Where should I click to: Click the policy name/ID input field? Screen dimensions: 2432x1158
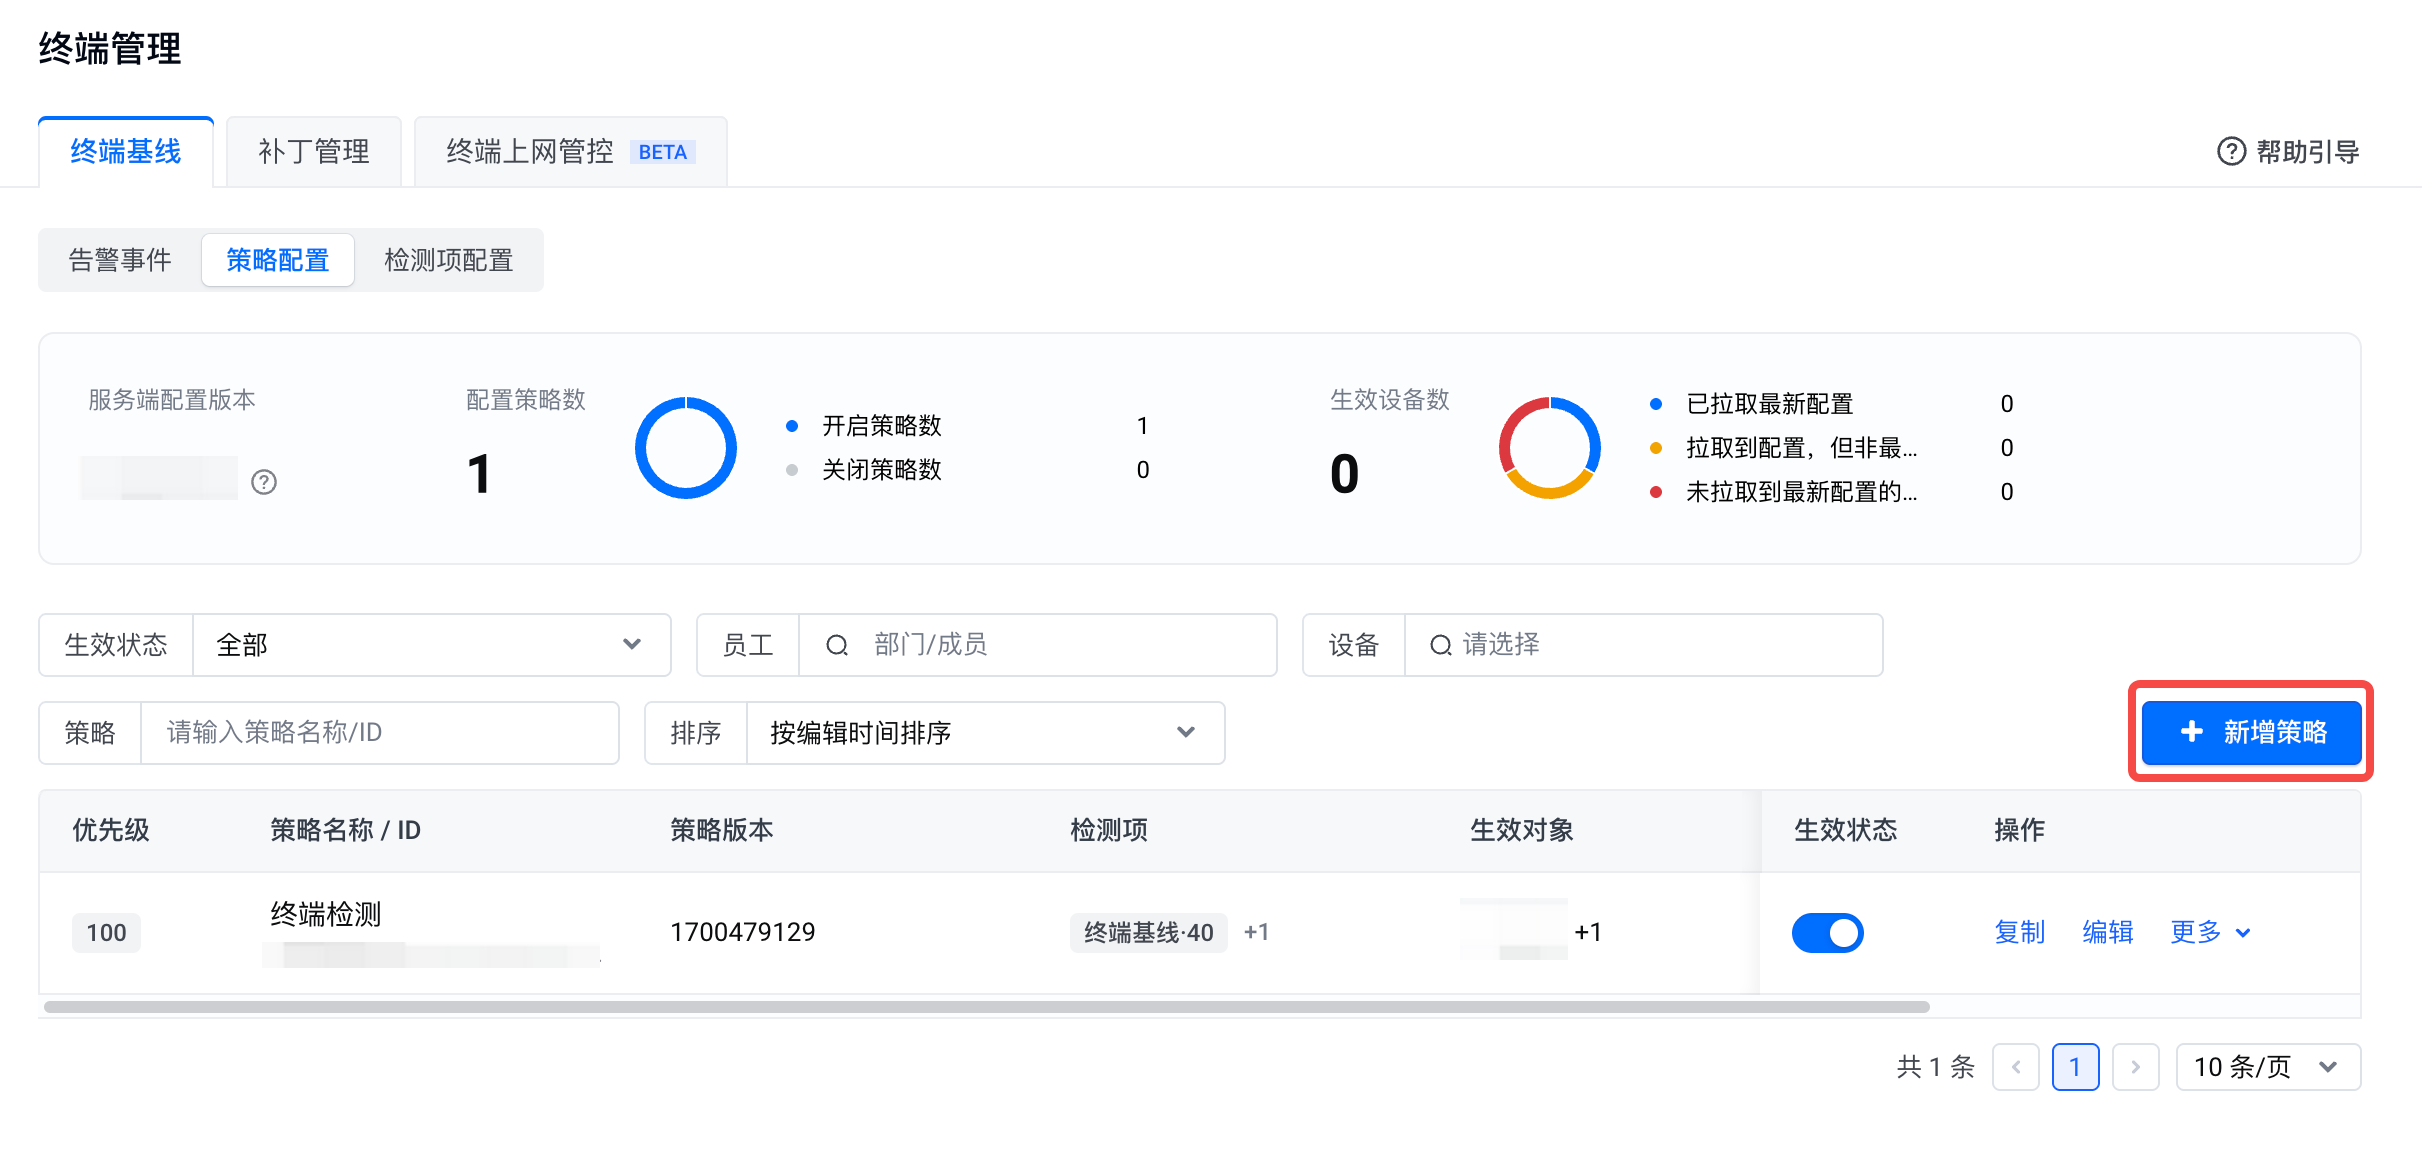point(379,733)
